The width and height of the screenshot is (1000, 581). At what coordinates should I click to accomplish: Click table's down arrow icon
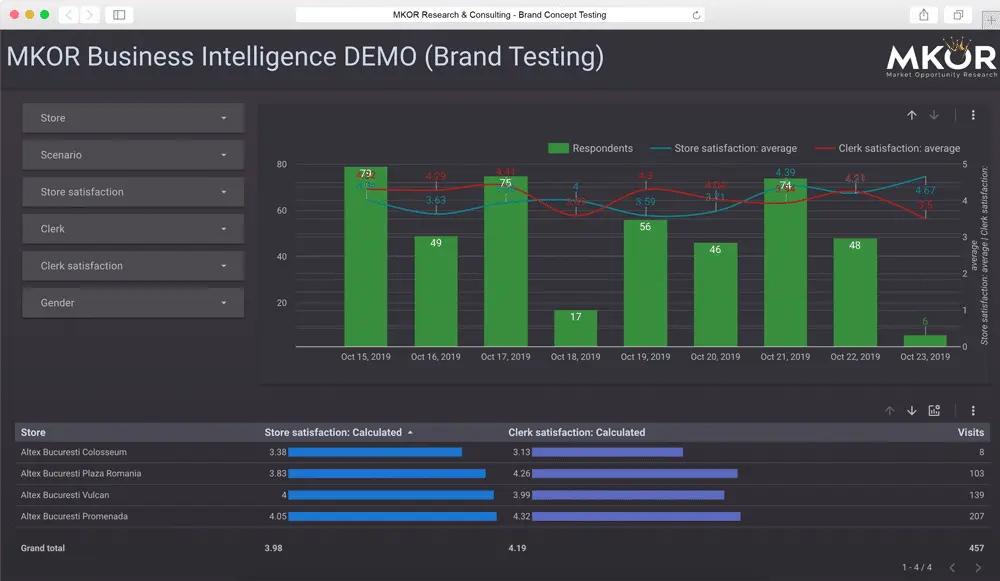912,411
